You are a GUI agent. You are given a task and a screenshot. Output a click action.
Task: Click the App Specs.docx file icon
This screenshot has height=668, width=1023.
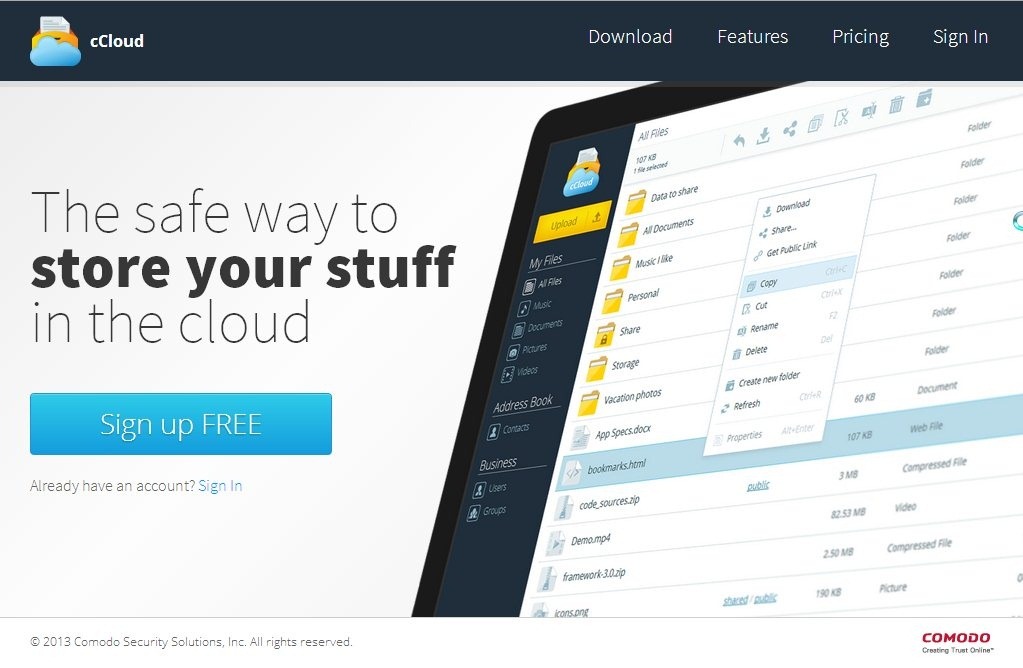click(x=580, y=436)
